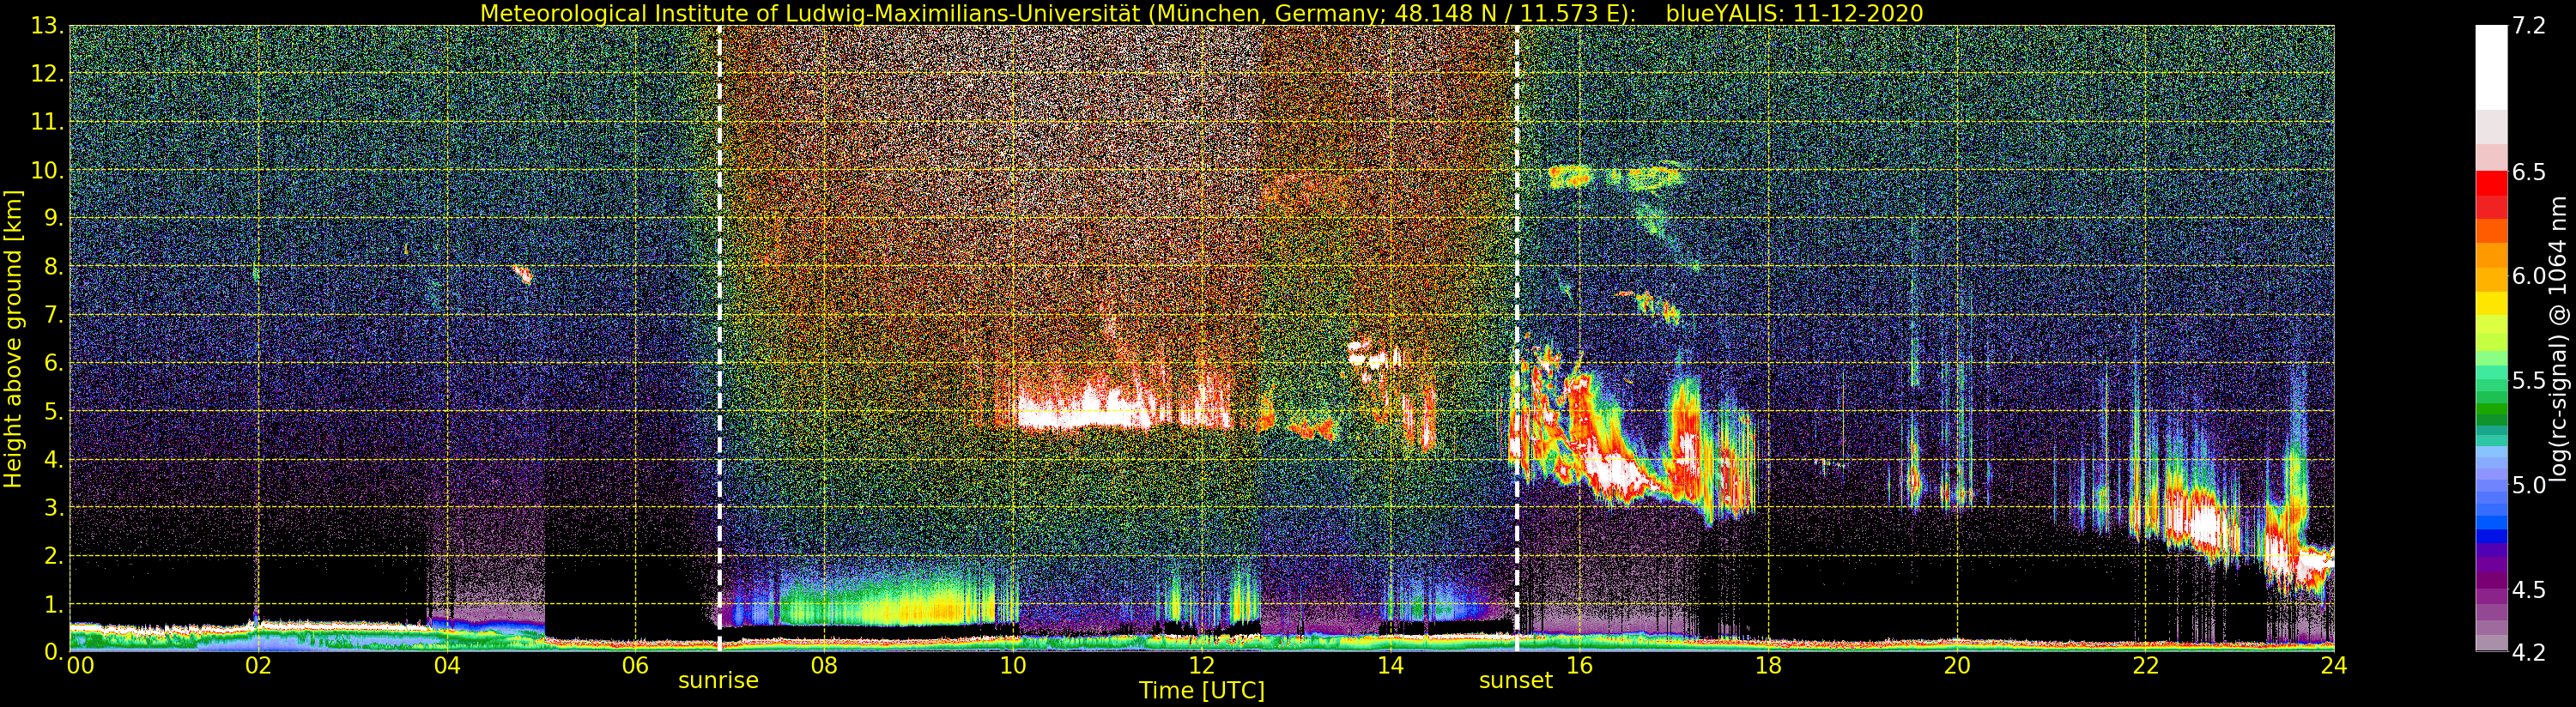Click the 'sunrise' label below the axis
The width and height of the screenshot is (2576, 707).
click(x=718, y=681)
